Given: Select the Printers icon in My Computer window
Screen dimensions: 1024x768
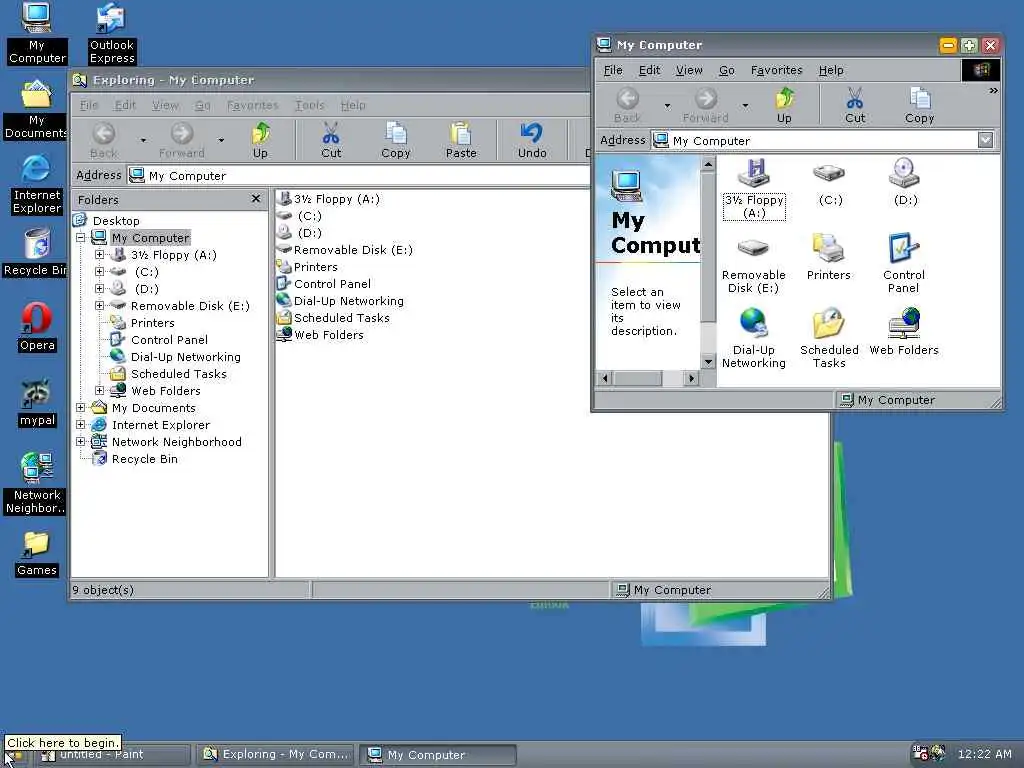Looking at the screenshot, I should [829, 257].
